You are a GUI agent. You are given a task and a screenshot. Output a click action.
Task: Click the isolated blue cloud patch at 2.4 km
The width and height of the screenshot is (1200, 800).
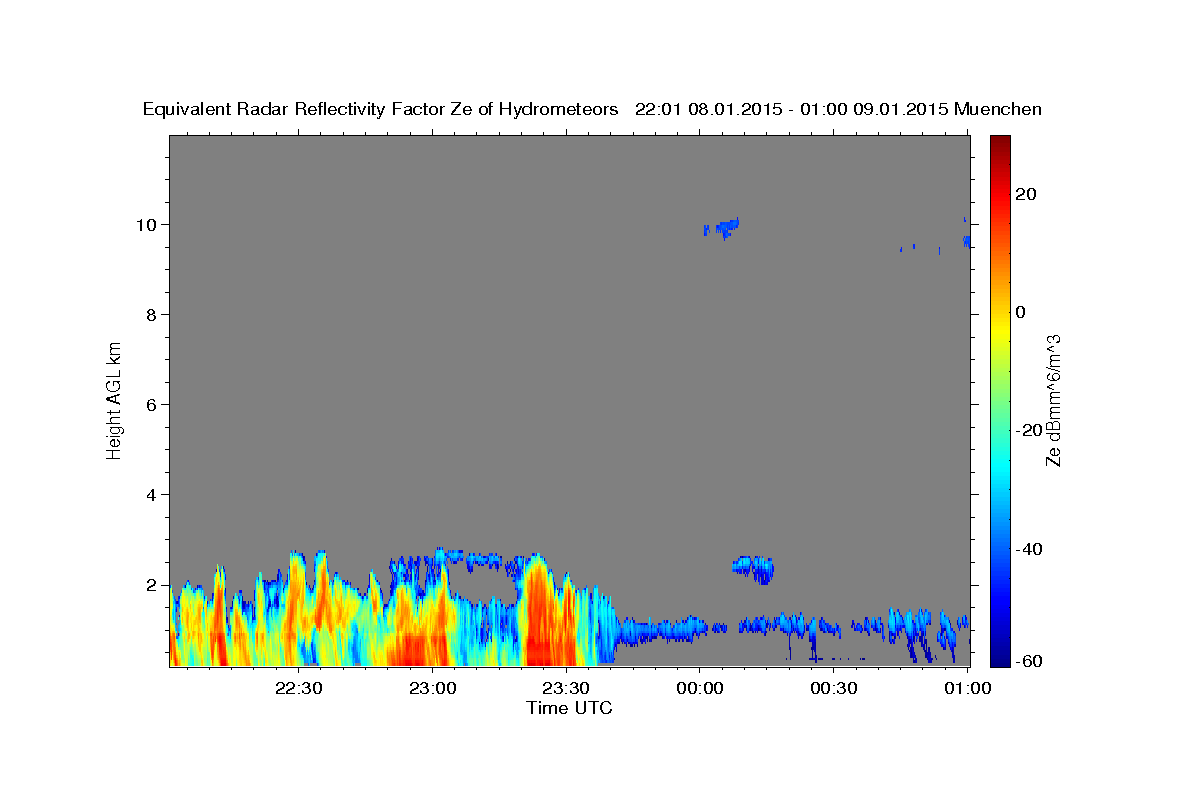point(754,568)
